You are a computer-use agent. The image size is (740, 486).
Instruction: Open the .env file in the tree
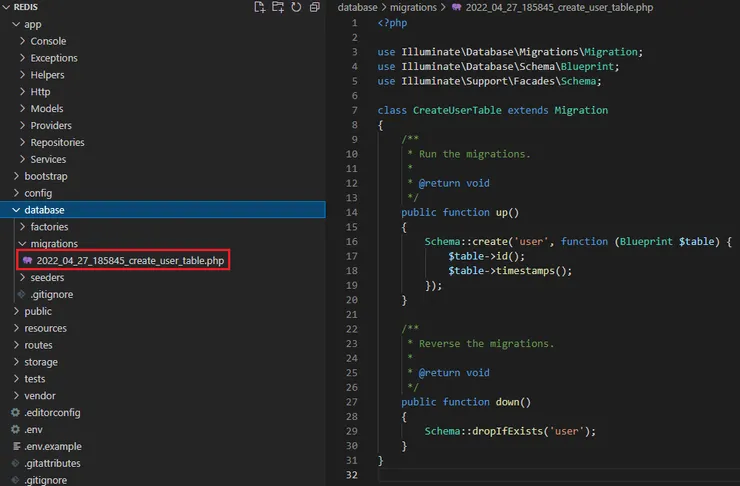33,429
